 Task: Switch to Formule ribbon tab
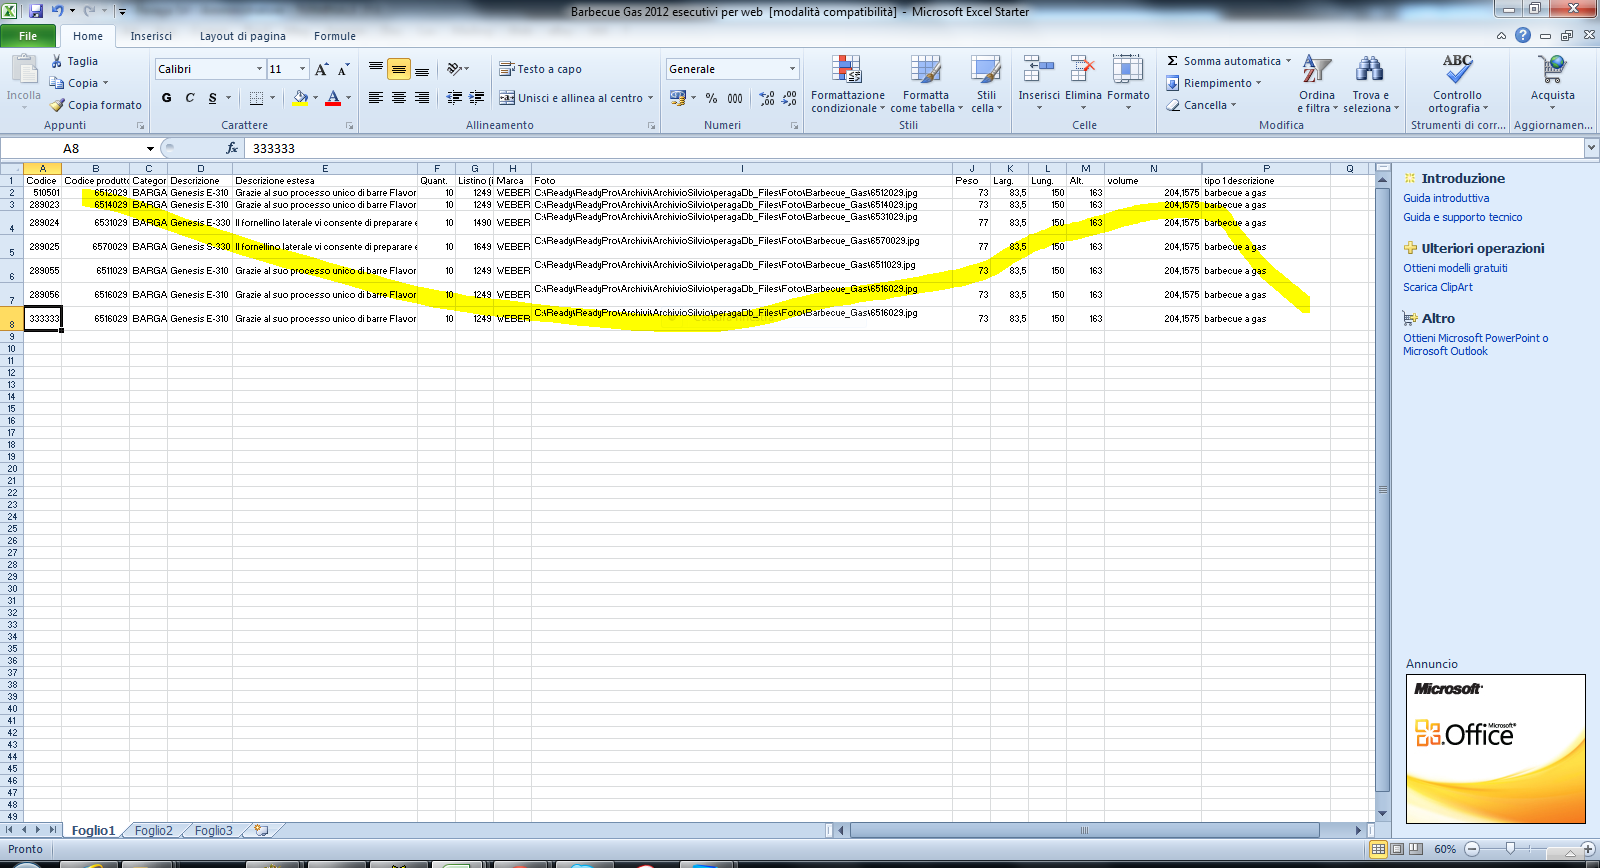[335, 36]
